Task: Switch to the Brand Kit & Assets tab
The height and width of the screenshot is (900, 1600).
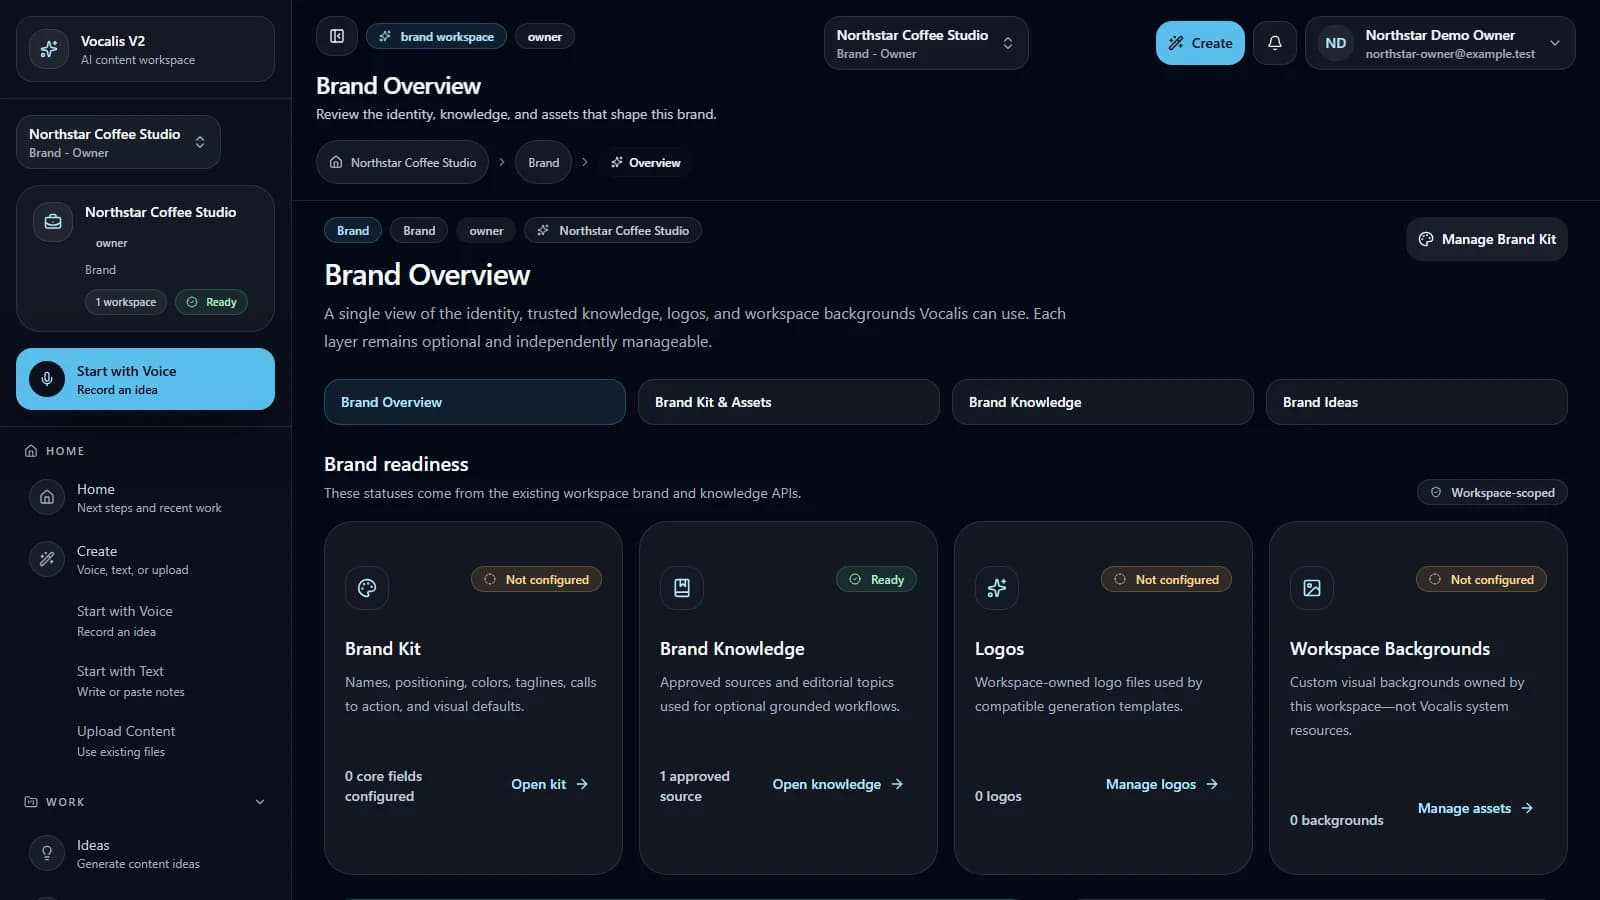Action: click(x=789, y=402)
